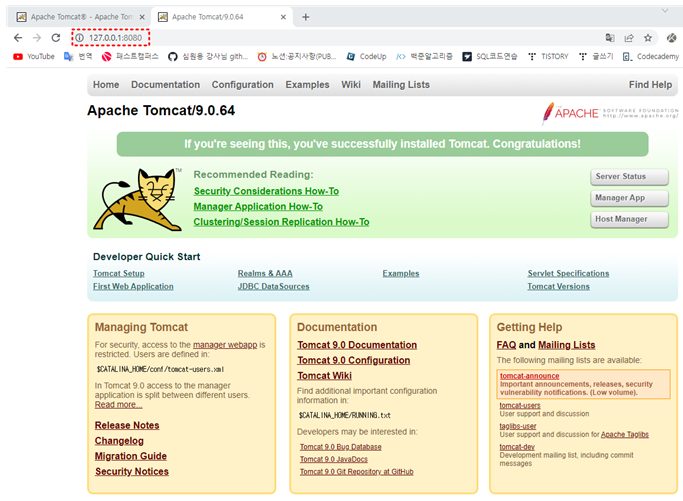Open Tomcat 9.0 Documentation link
This screenshot has height=501, width=683.
[357, 345]
